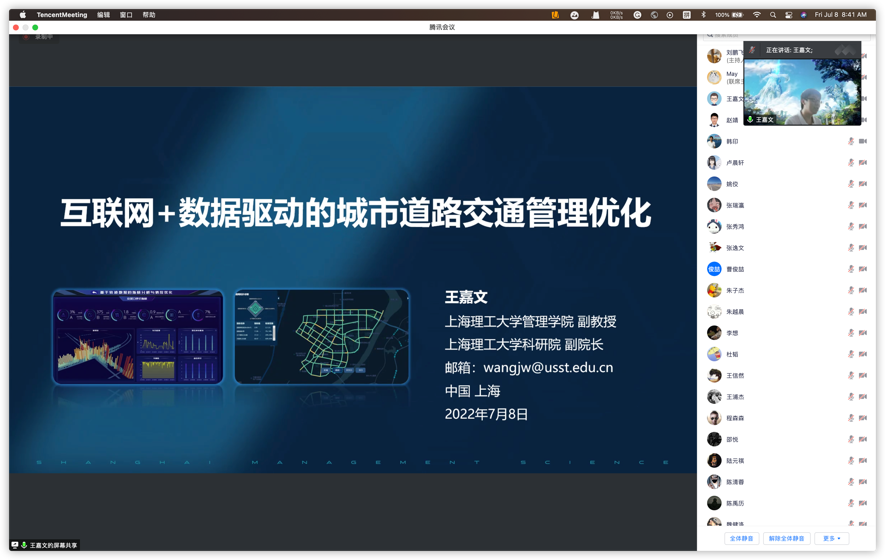Open macOS Spotlight search icon
This screenshot has height=560, width=885.
[x=773, y=15]
